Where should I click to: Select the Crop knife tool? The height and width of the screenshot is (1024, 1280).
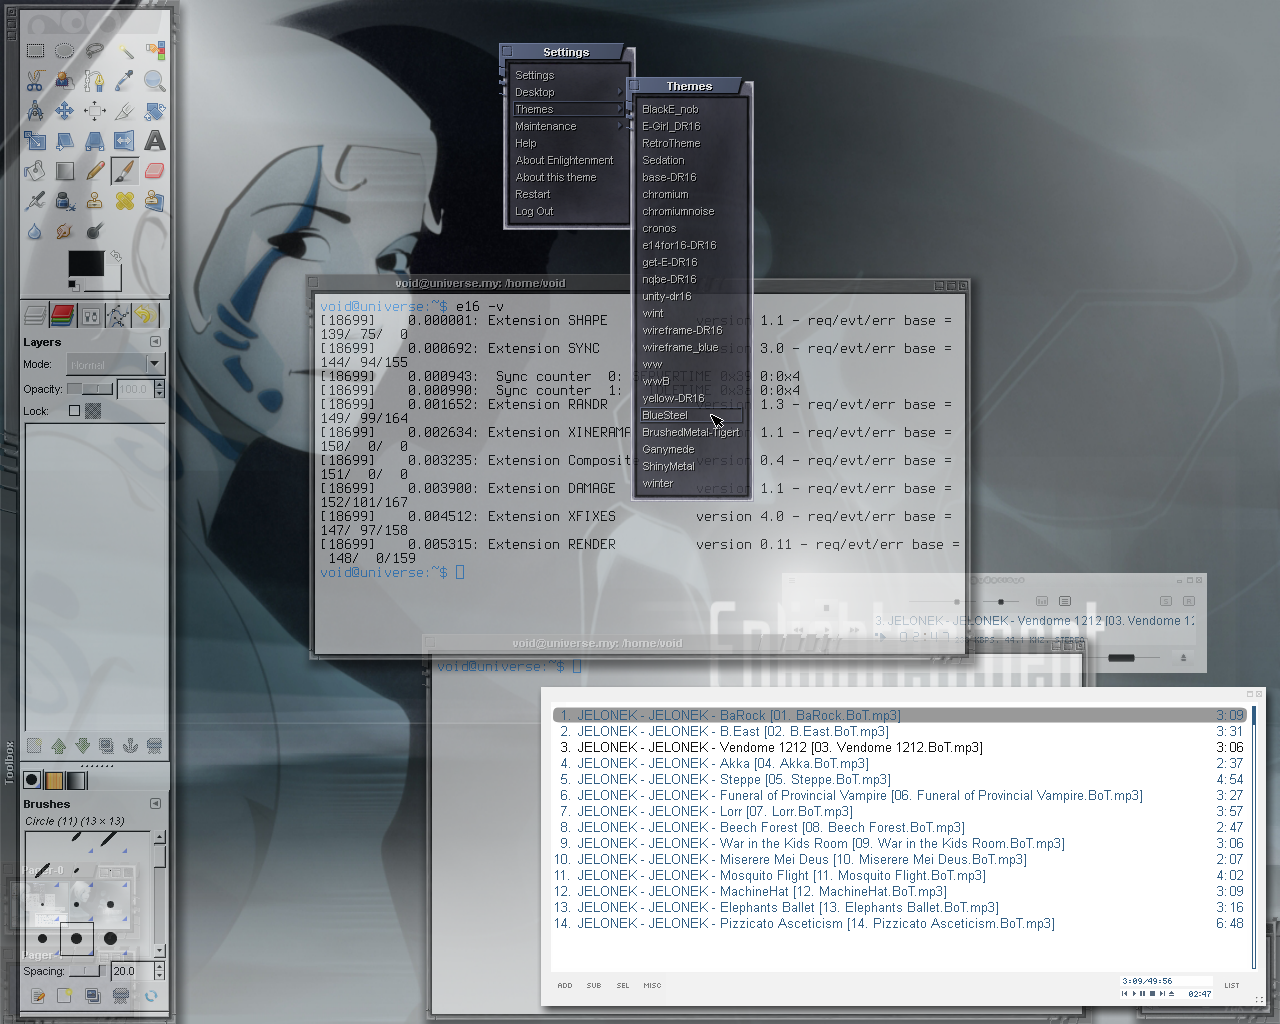[x=125, y=110]
